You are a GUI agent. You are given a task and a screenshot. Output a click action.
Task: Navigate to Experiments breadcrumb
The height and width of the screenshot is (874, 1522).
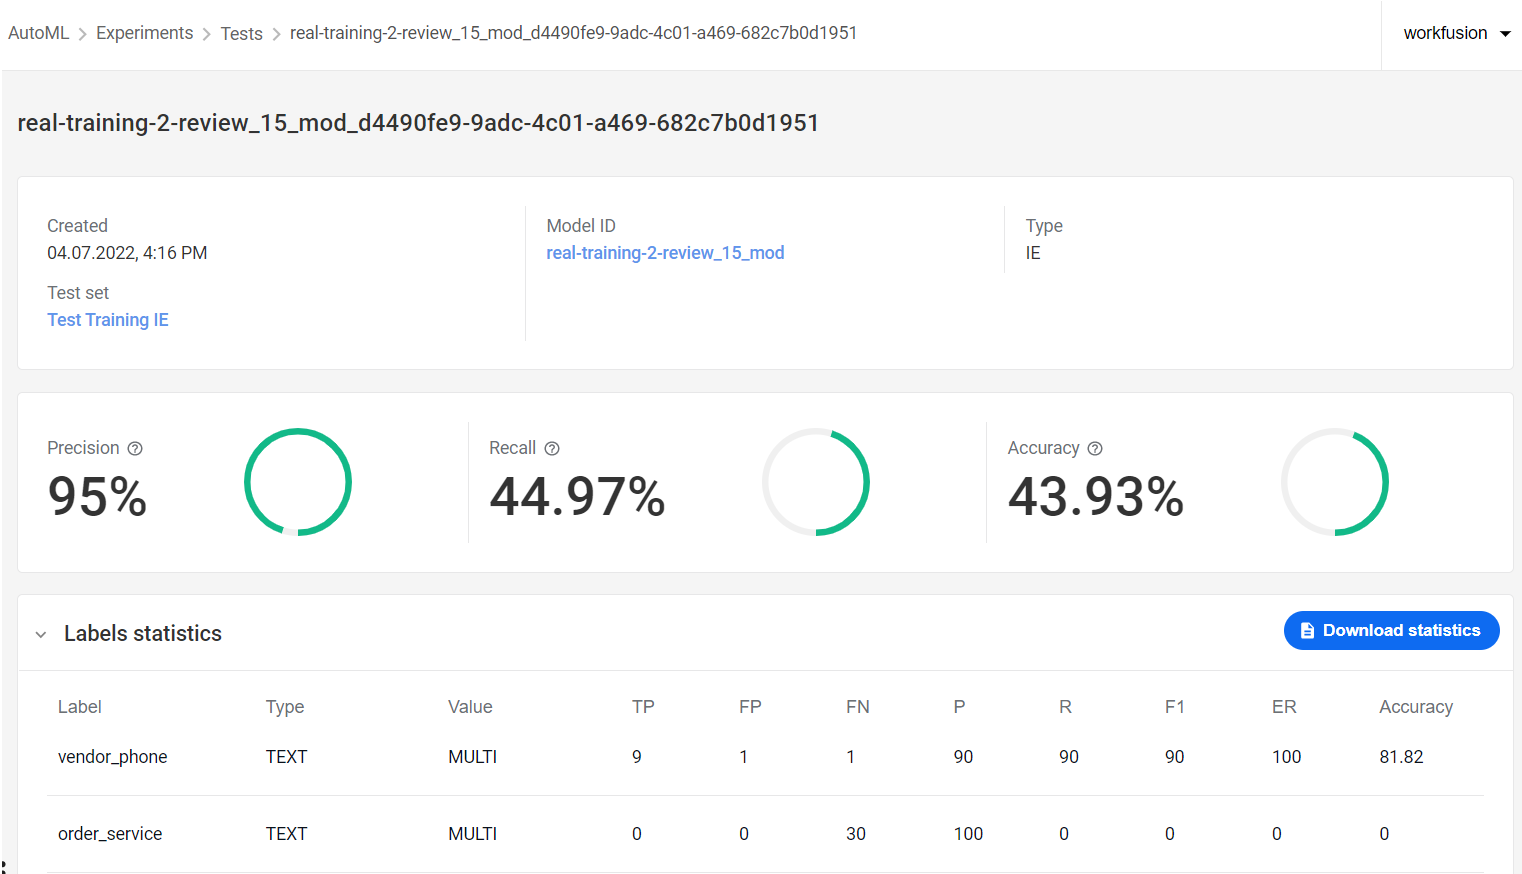145,33
